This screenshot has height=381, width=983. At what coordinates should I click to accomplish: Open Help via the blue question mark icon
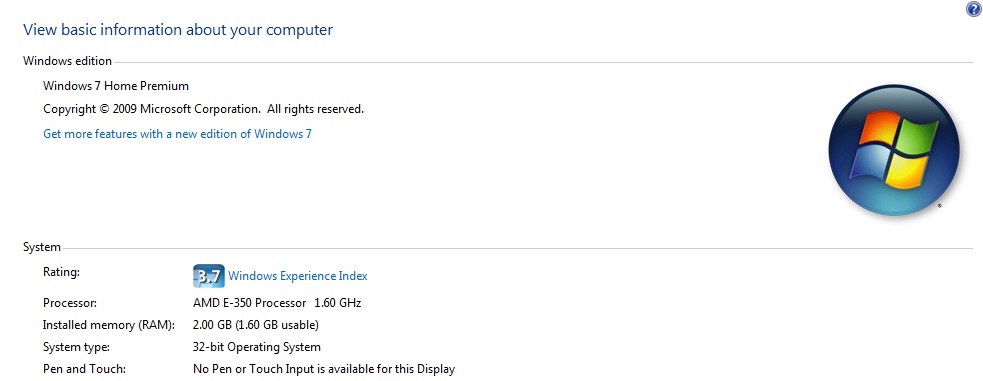pos(974,8)
